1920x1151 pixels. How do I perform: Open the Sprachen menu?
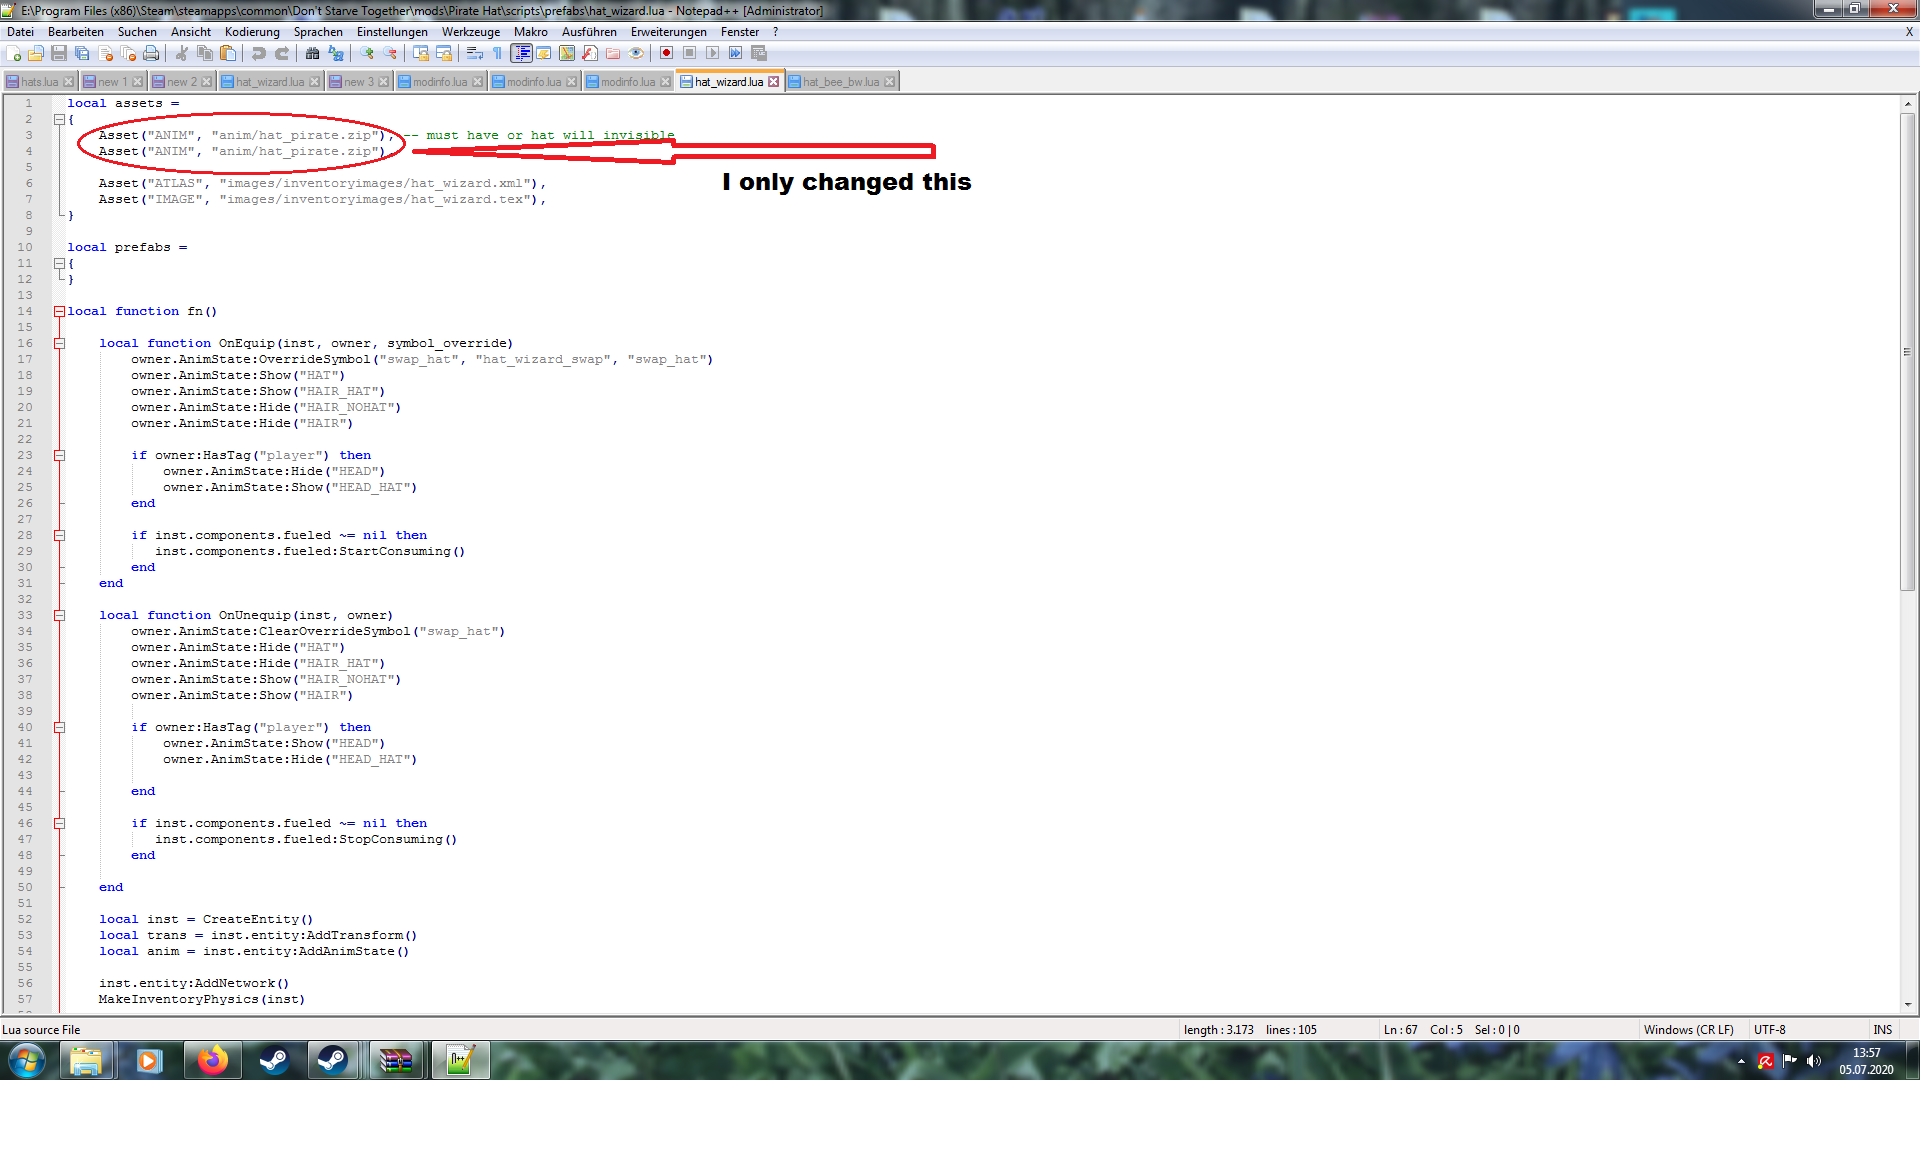pyautogui.click(x=318, y=32)
